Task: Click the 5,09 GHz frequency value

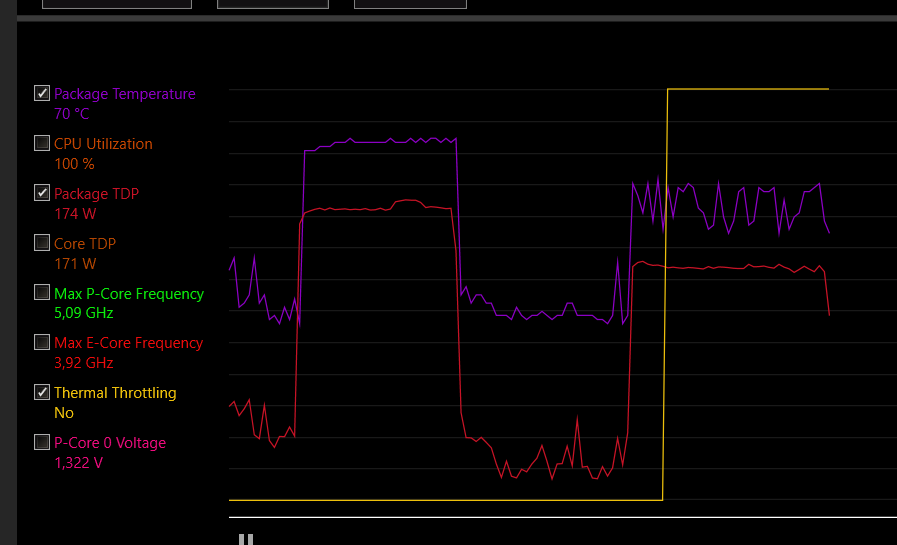Action: pyautogui.click(x=84, y=313)
